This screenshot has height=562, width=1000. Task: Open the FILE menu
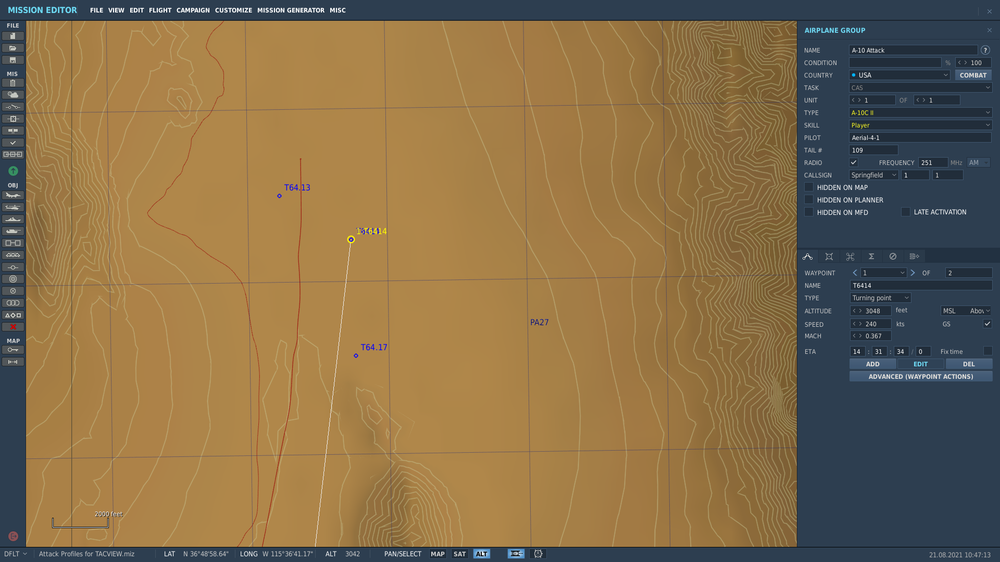[96, 10]
